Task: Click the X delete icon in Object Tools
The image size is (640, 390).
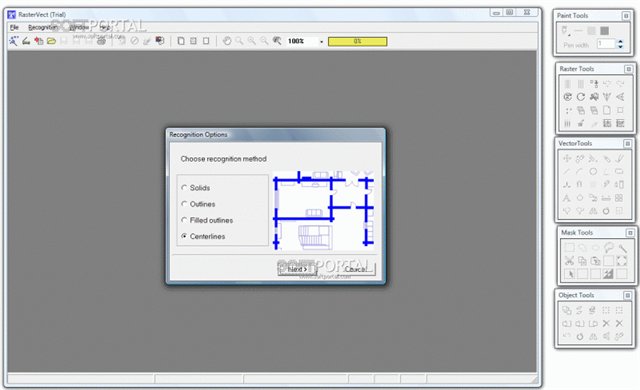Action: pos(606,324)
